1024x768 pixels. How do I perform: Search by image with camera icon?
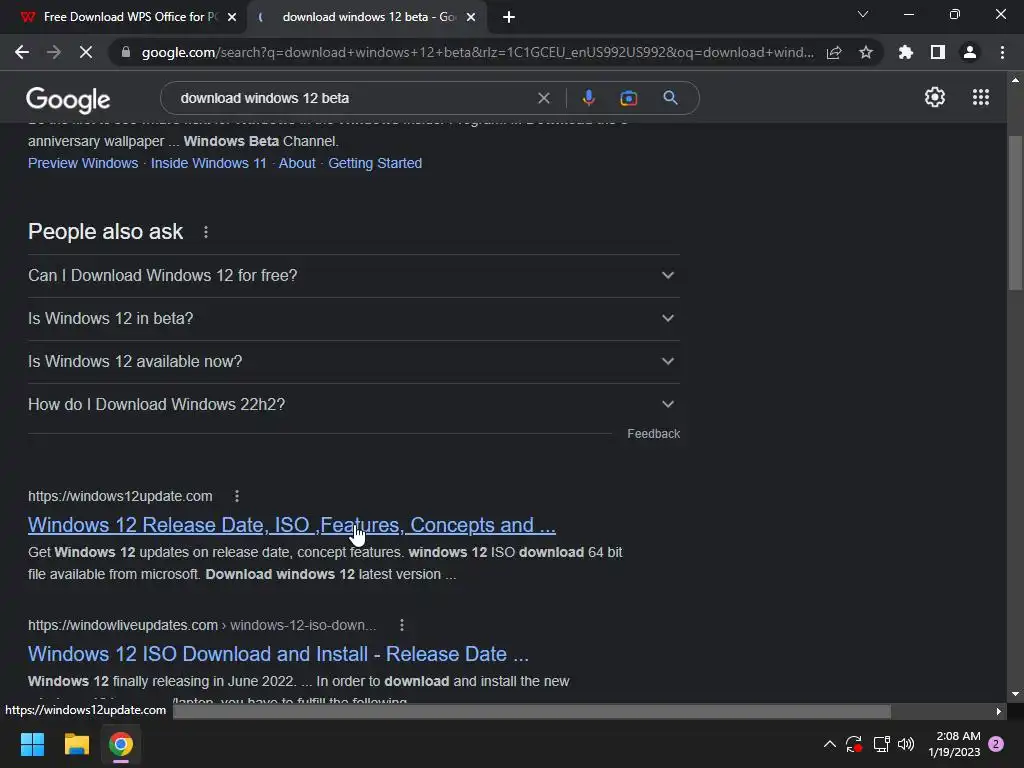click(x=628, y=98)
